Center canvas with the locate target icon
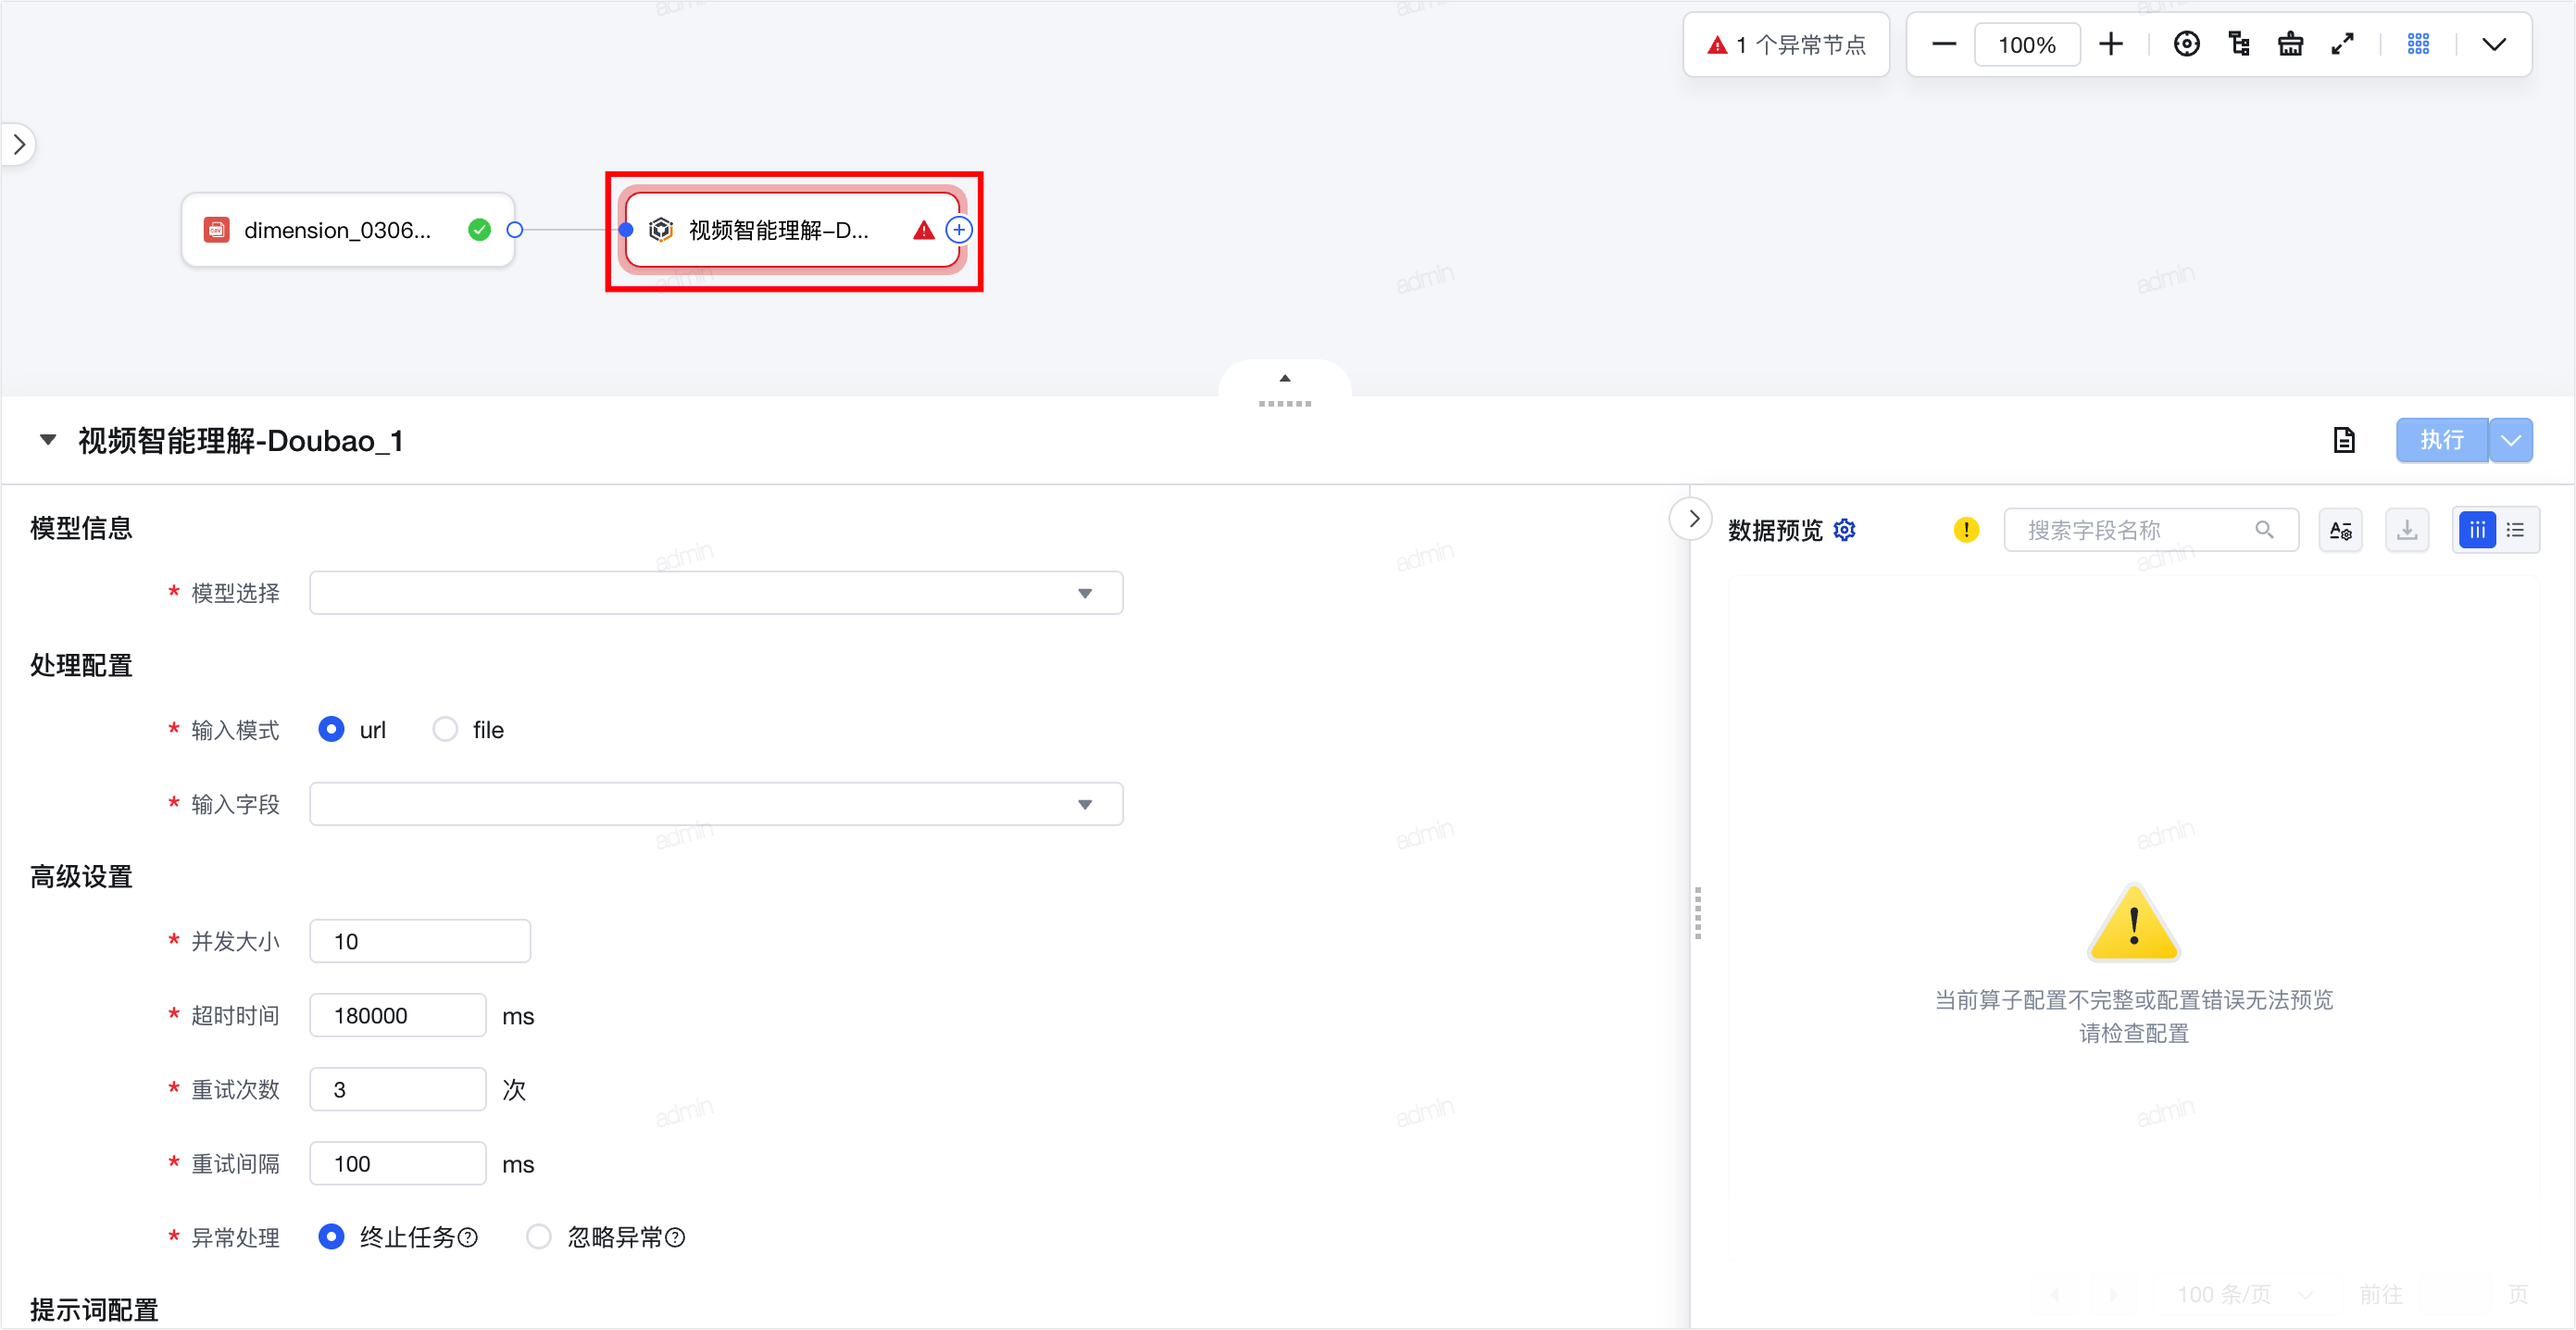The image size is (2576, 1330). (x=2186, y=45)
